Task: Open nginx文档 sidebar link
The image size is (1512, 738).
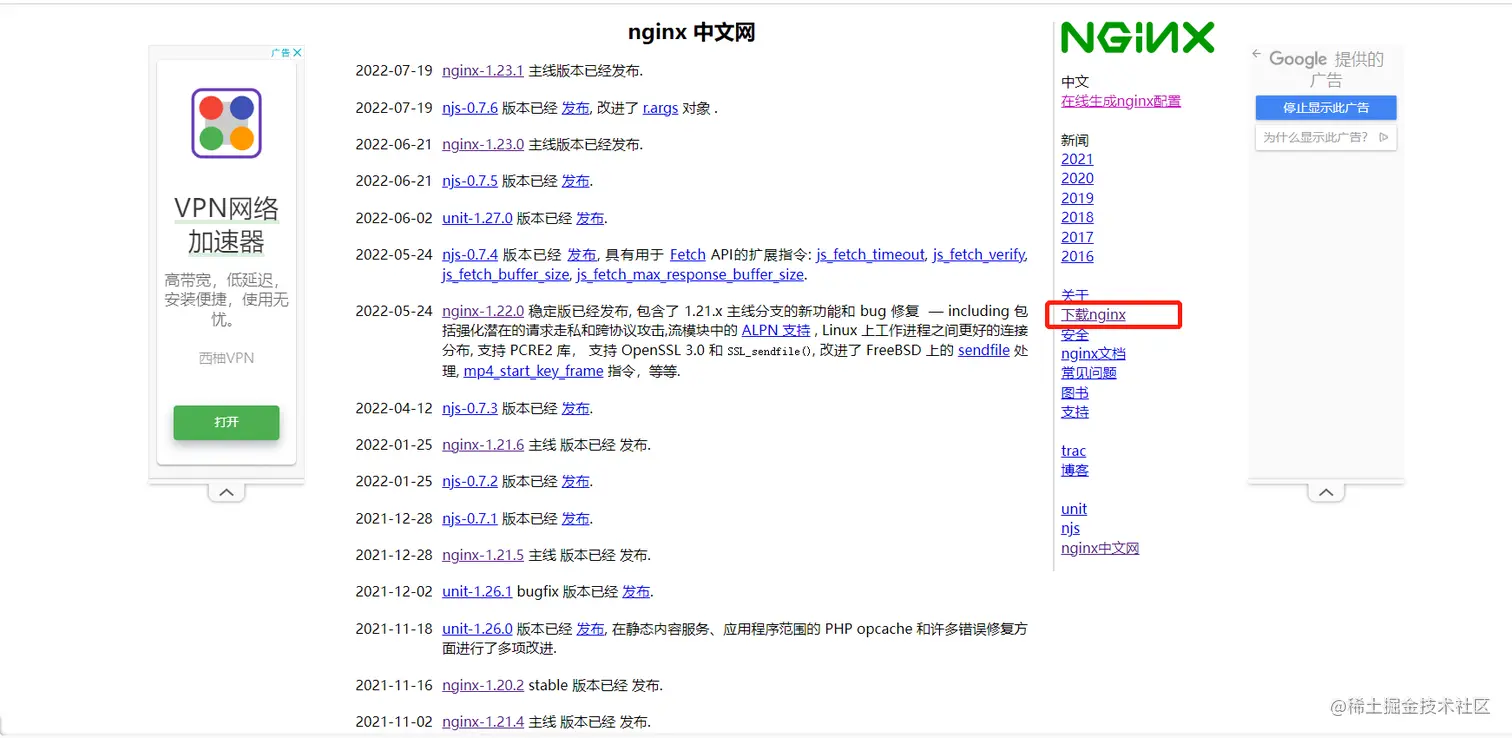Action: pos(1093,354)
